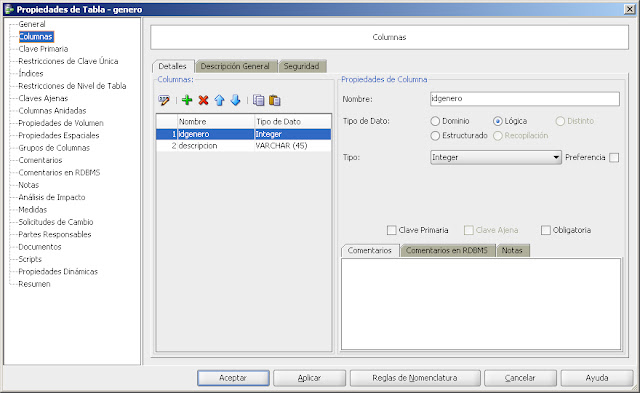This screenshot has width=640, height=393.
Task: Open Notas in the tree
Action: point(29,185)
